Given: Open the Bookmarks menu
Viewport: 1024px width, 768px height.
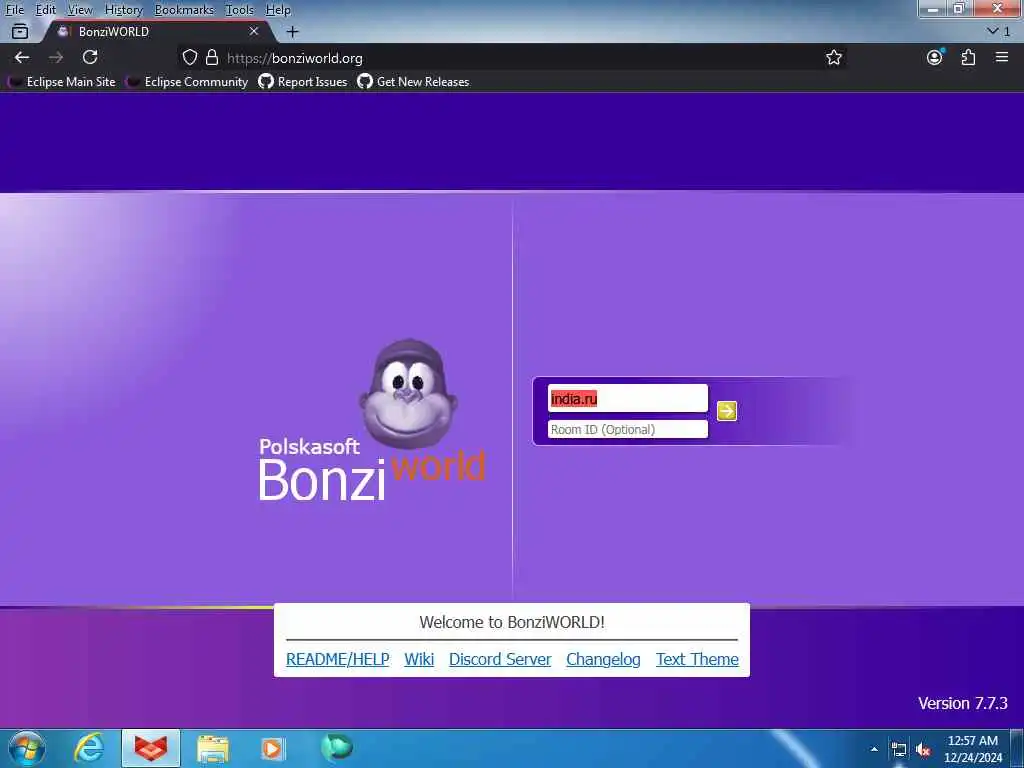Looking at the screenshot, I should (x=184, y=10).
